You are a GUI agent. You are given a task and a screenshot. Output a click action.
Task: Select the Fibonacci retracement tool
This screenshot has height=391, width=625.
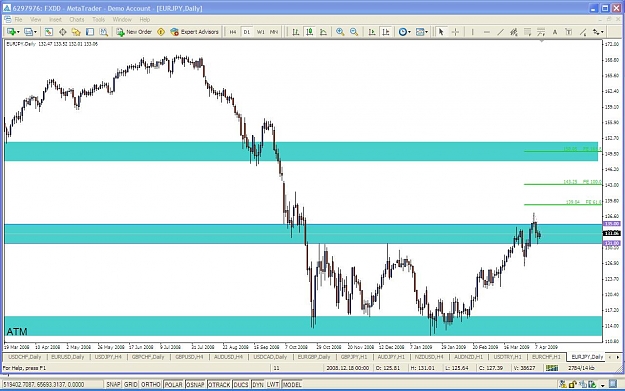point(527,32)
